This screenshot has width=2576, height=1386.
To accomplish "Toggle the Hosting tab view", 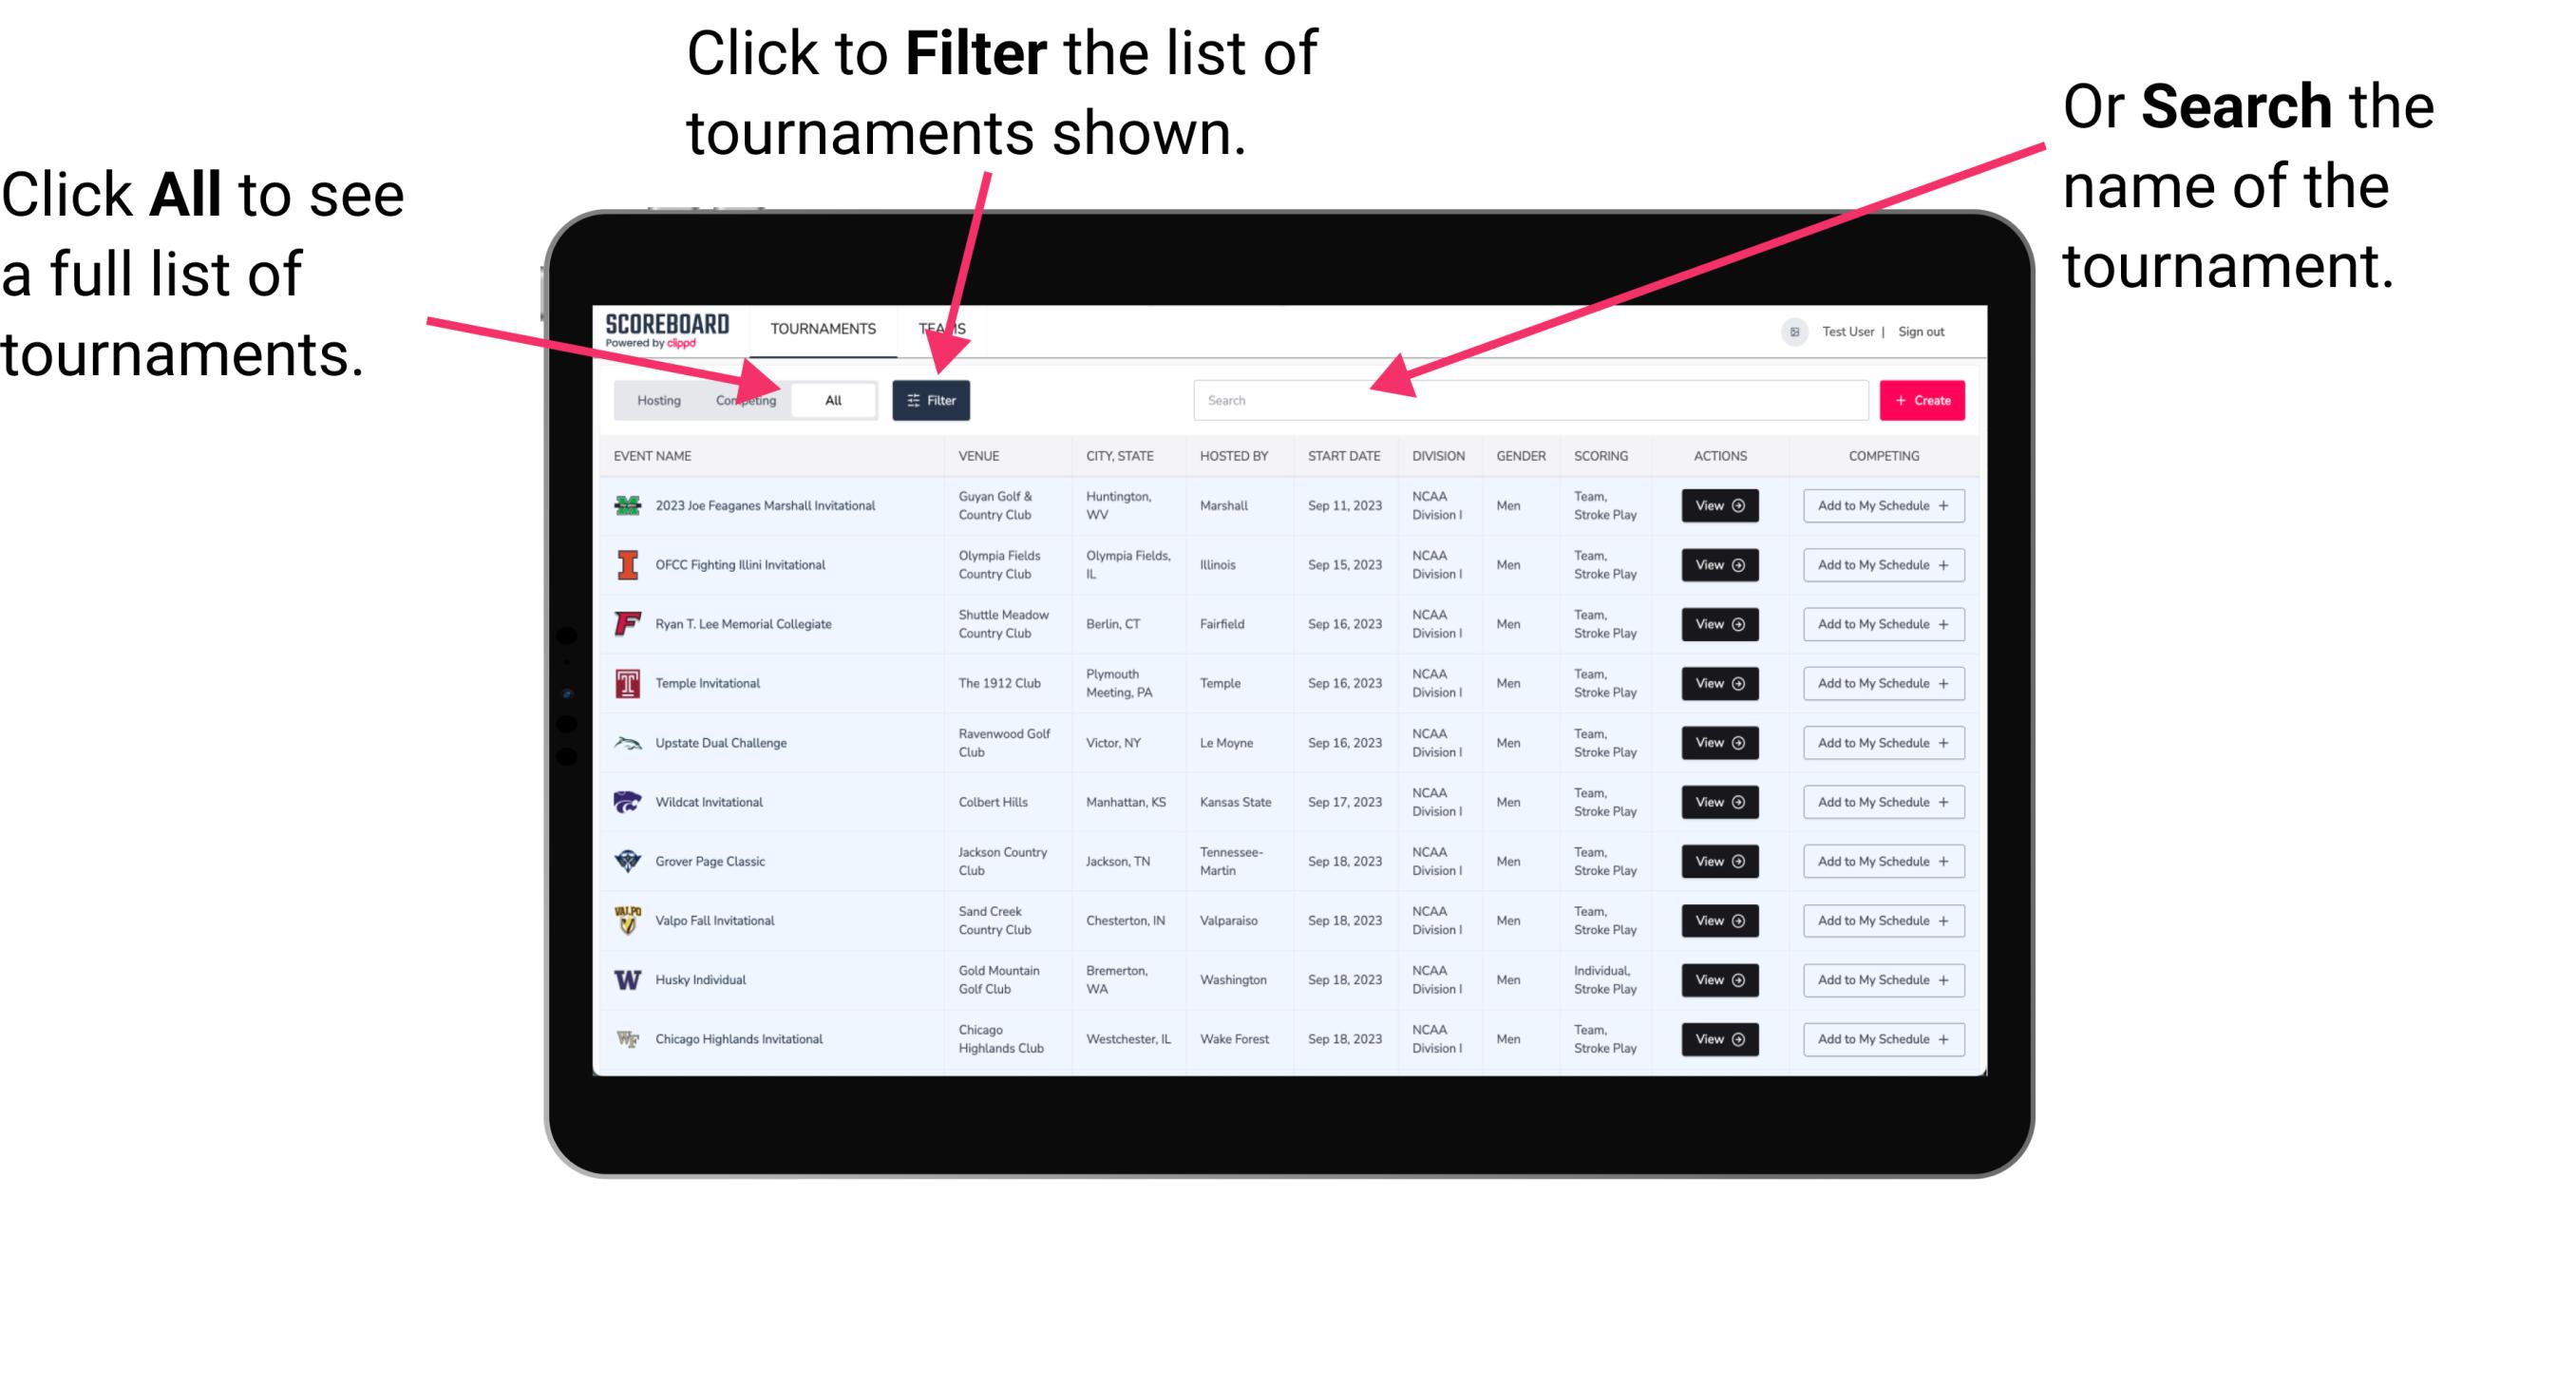I will point(653,399).
